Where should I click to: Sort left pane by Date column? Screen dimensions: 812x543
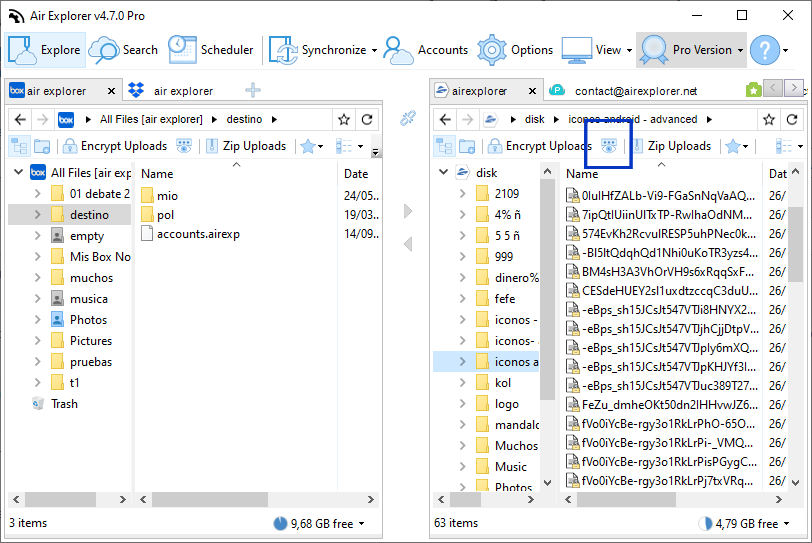(356, 174)
